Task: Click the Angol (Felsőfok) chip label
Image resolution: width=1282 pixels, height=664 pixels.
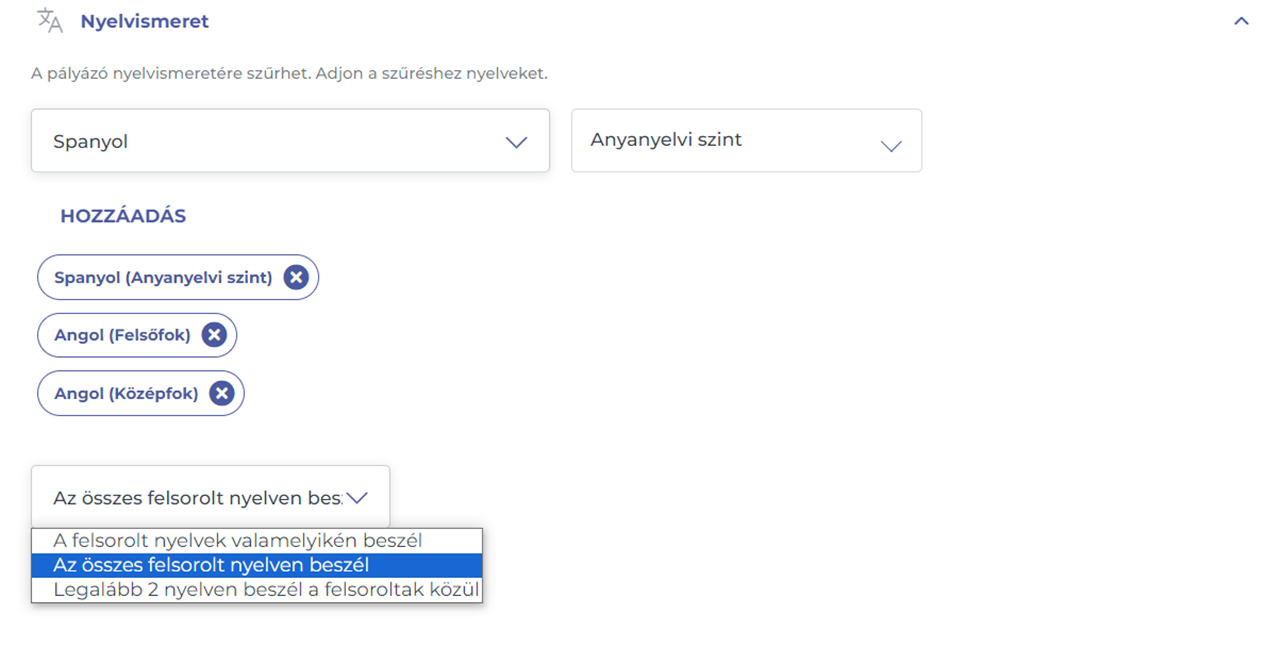Action: pos(122,335)
